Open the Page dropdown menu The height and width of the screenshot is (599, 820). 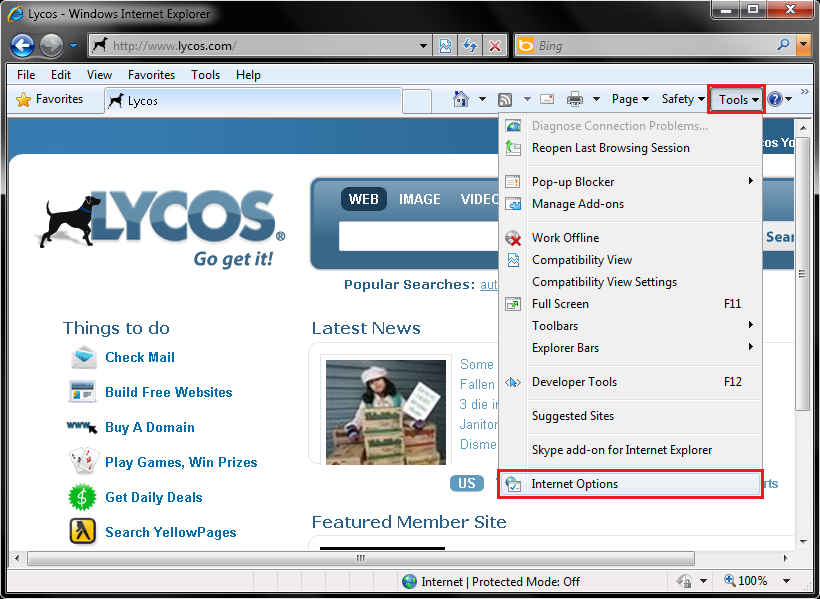(x=630, y=99)
